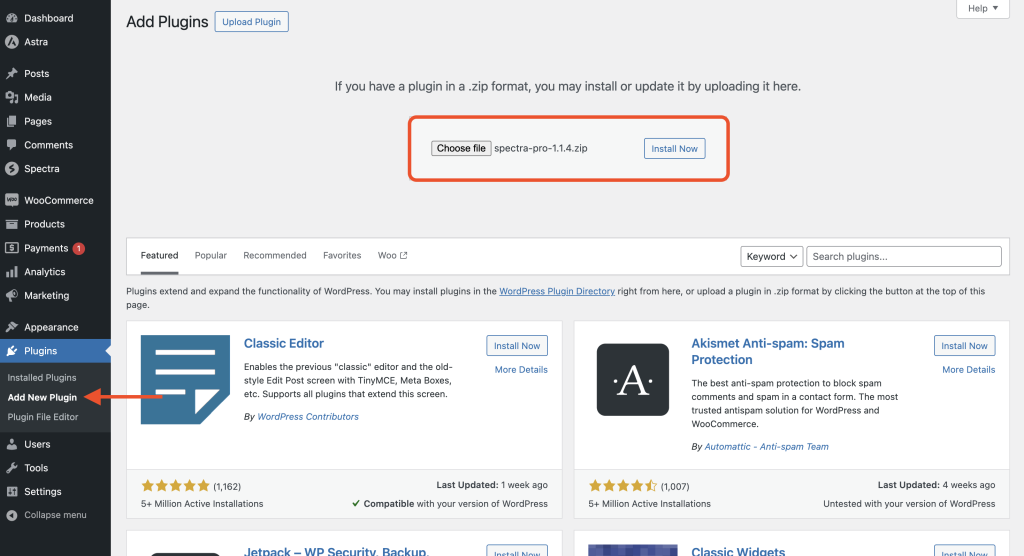Visit the Automattic Anti-spam Team link
1024x556 pixels.
coord(766,447)
